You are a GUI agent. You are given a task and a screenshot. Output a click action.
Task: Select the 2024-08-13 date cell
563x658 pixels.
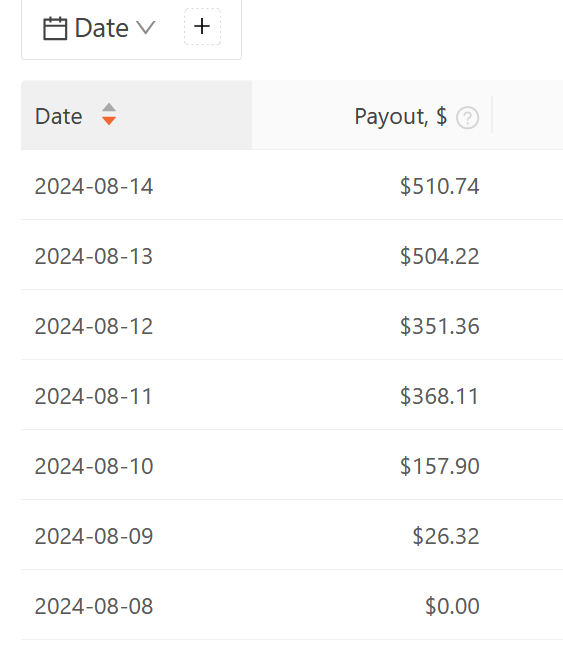[94, 256]
